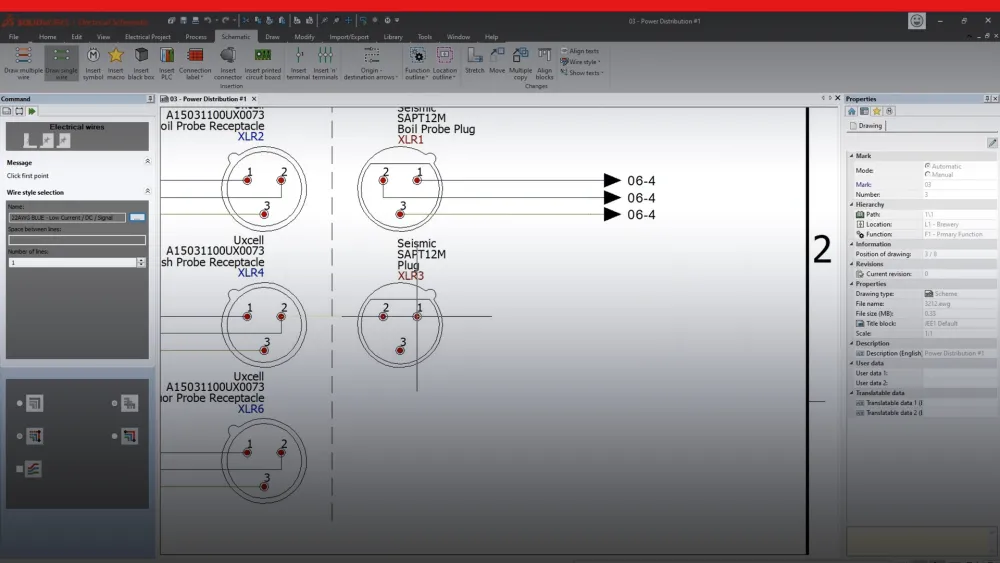This screenshot has height=563, width=1000.
Task: Switch to the Home ribbon tab
Action: point(47,37)
